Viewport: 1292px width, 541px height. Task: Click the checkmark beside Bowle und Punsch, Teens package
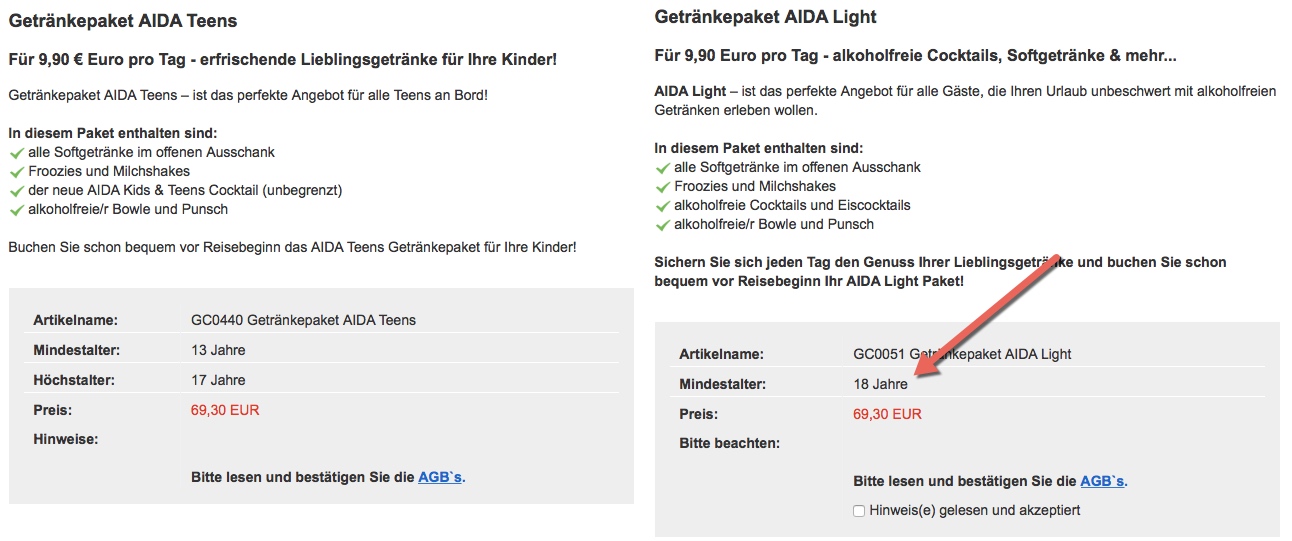click(x=16, y=210)
